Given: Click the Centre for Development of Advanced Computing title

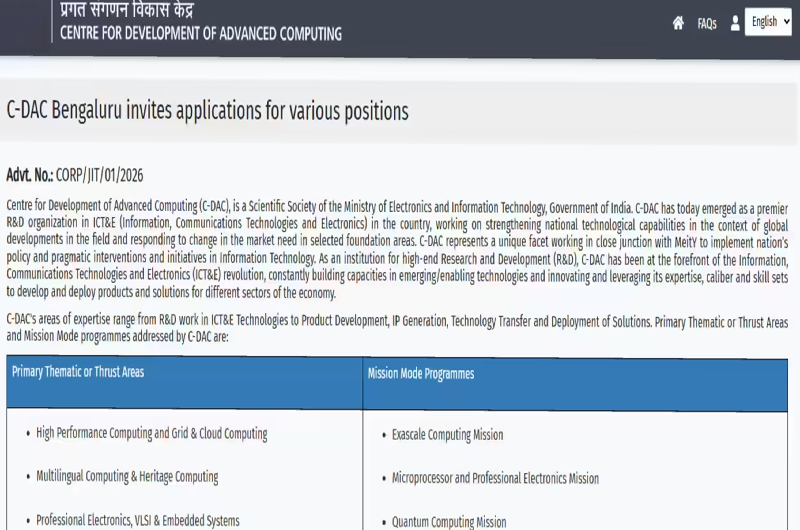Looking at the screenshot, I should pyautogui.click(x=200, y=33).
